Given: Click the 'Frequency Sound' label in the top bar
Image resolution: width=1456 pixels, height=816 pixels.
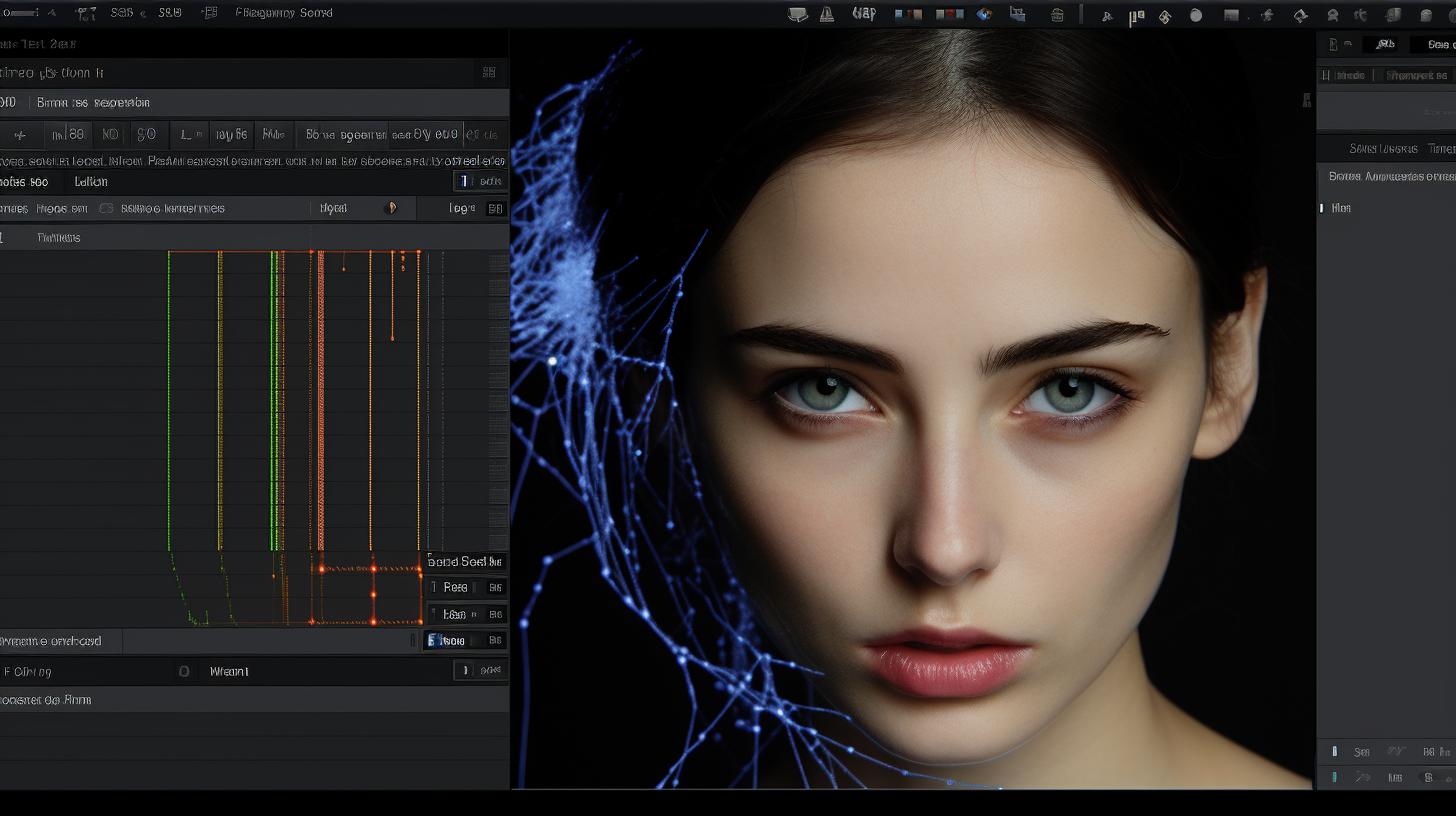Looking at the screenshot, I should pyautogui.click(x=284, y=13).
